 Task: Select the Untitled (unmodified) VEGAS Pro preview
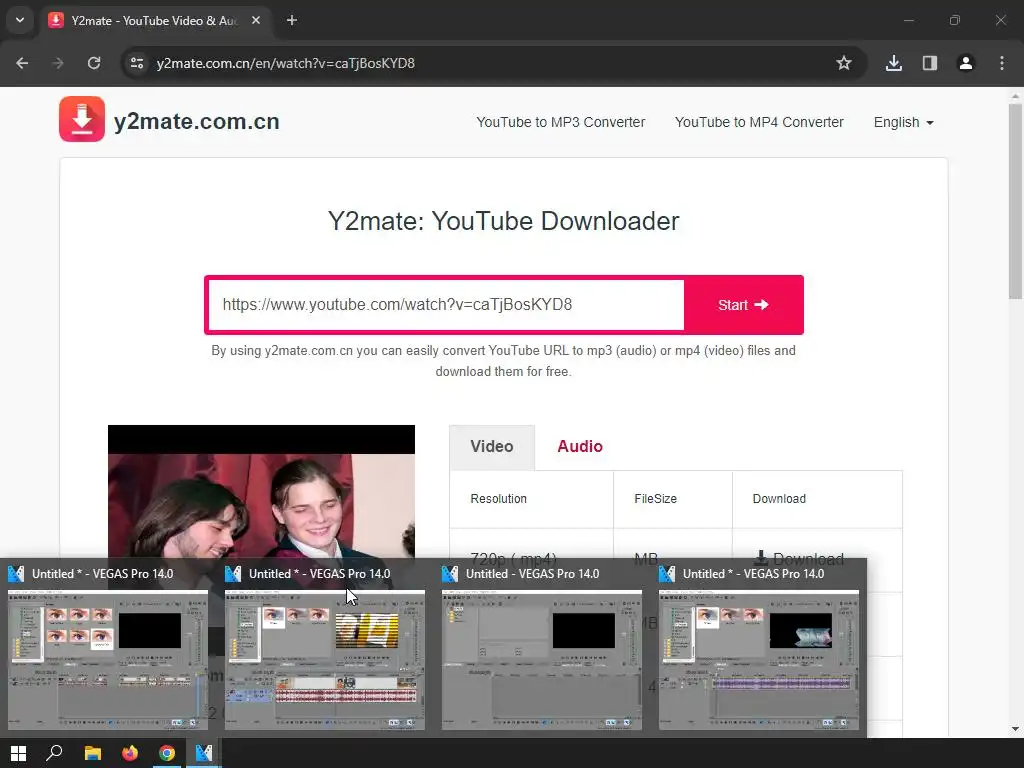pos(541,660)
